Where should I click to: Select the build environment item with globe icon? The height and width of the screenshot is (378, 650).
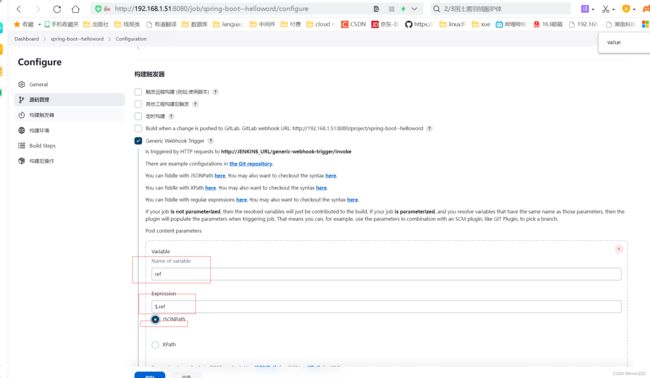click(70, 131)
